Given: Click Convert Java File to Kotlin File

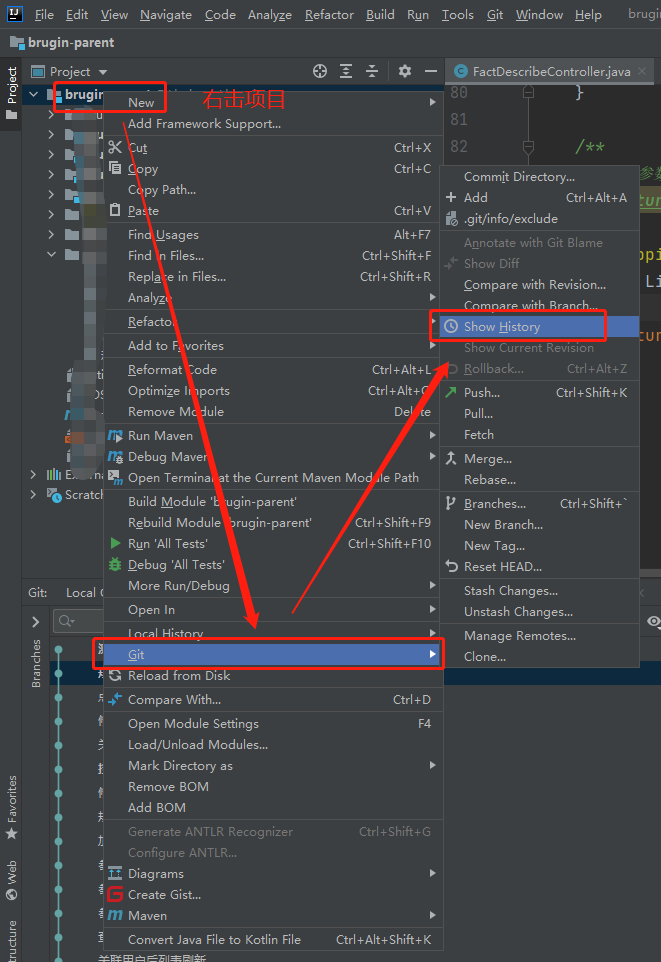Looking at the screenshot, I should coord(274,939).
